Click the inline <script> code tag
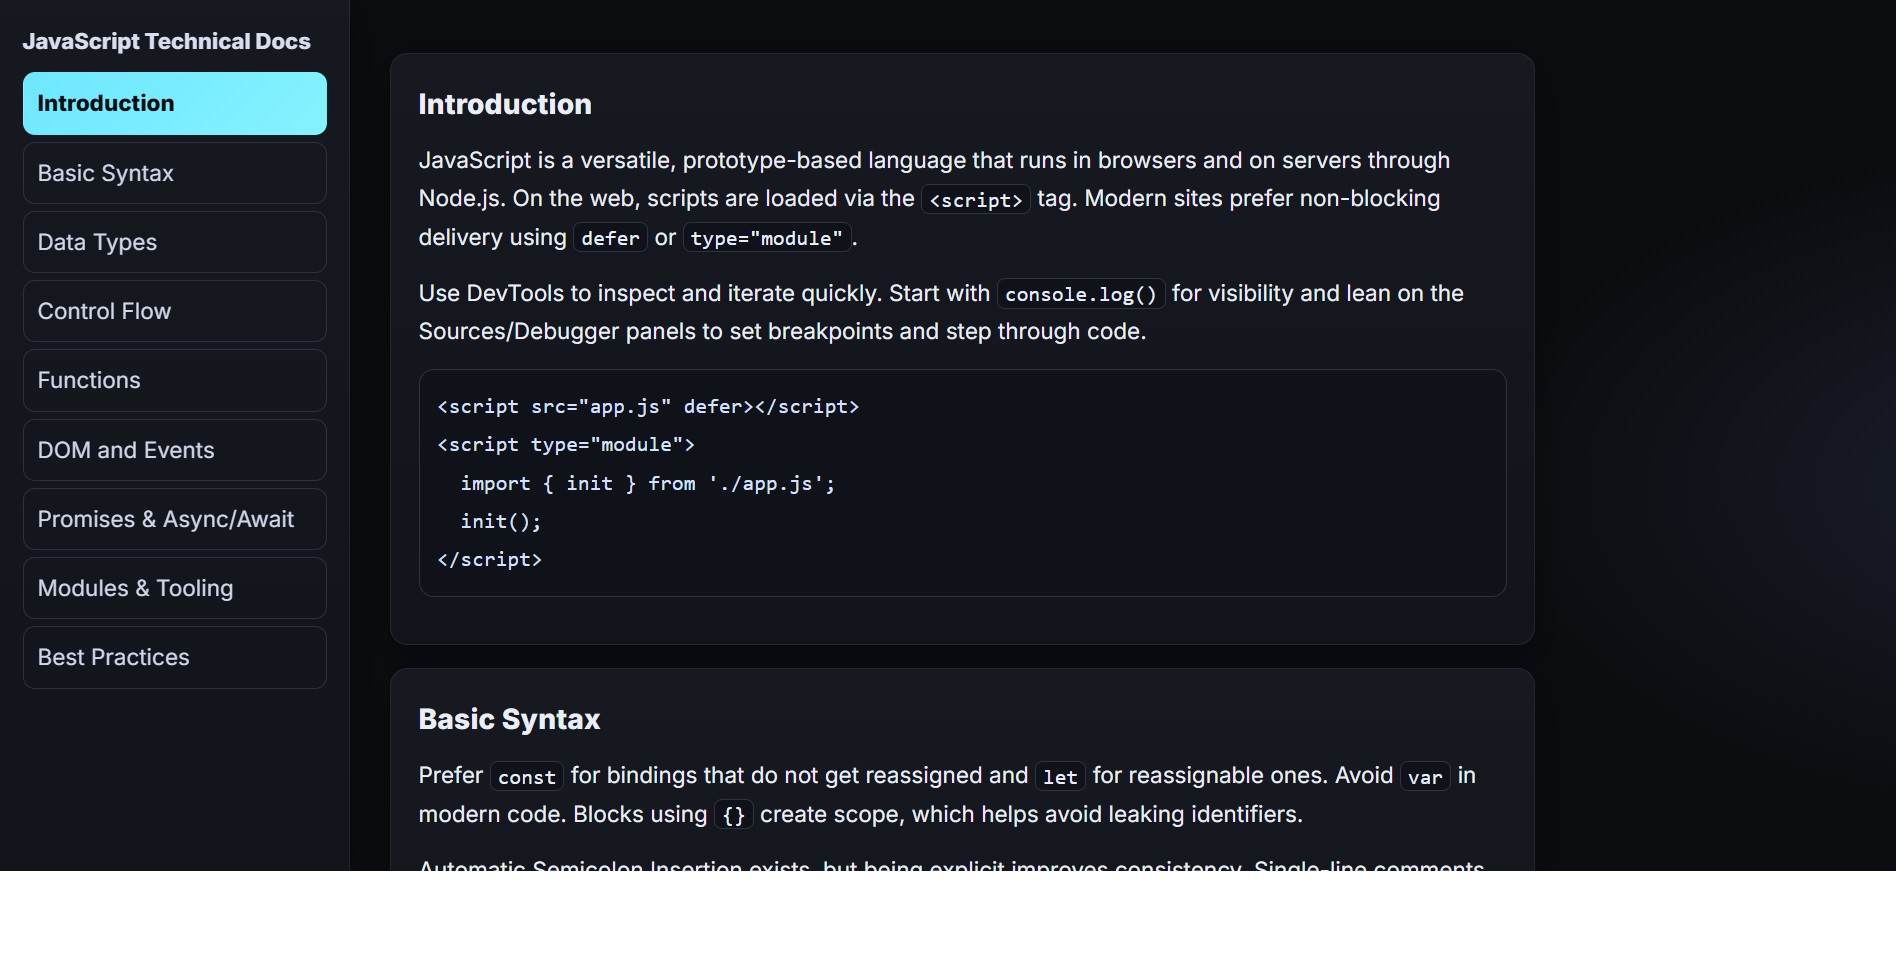This screenshot has width=1896, height=960. pyautogui.click(x=975, y=200)
